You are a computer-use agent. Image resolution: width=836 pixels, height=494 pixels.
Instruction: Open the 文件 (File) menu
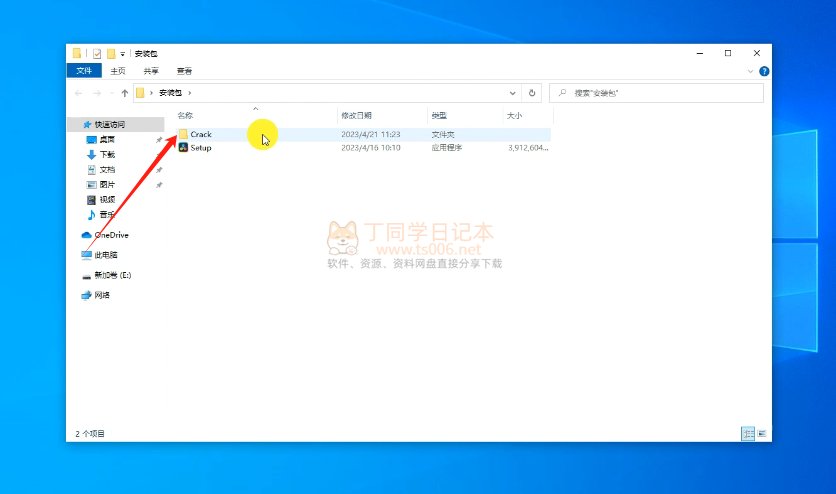coord(84,71)
